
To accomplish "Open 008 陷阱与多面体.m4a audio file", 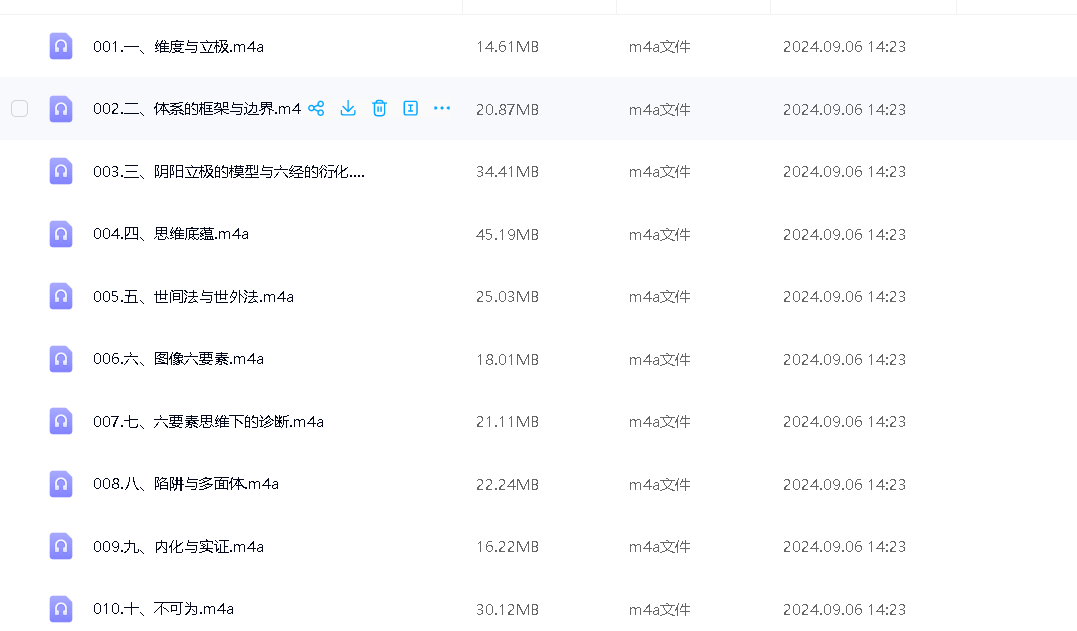I will (x=185, y=484).
